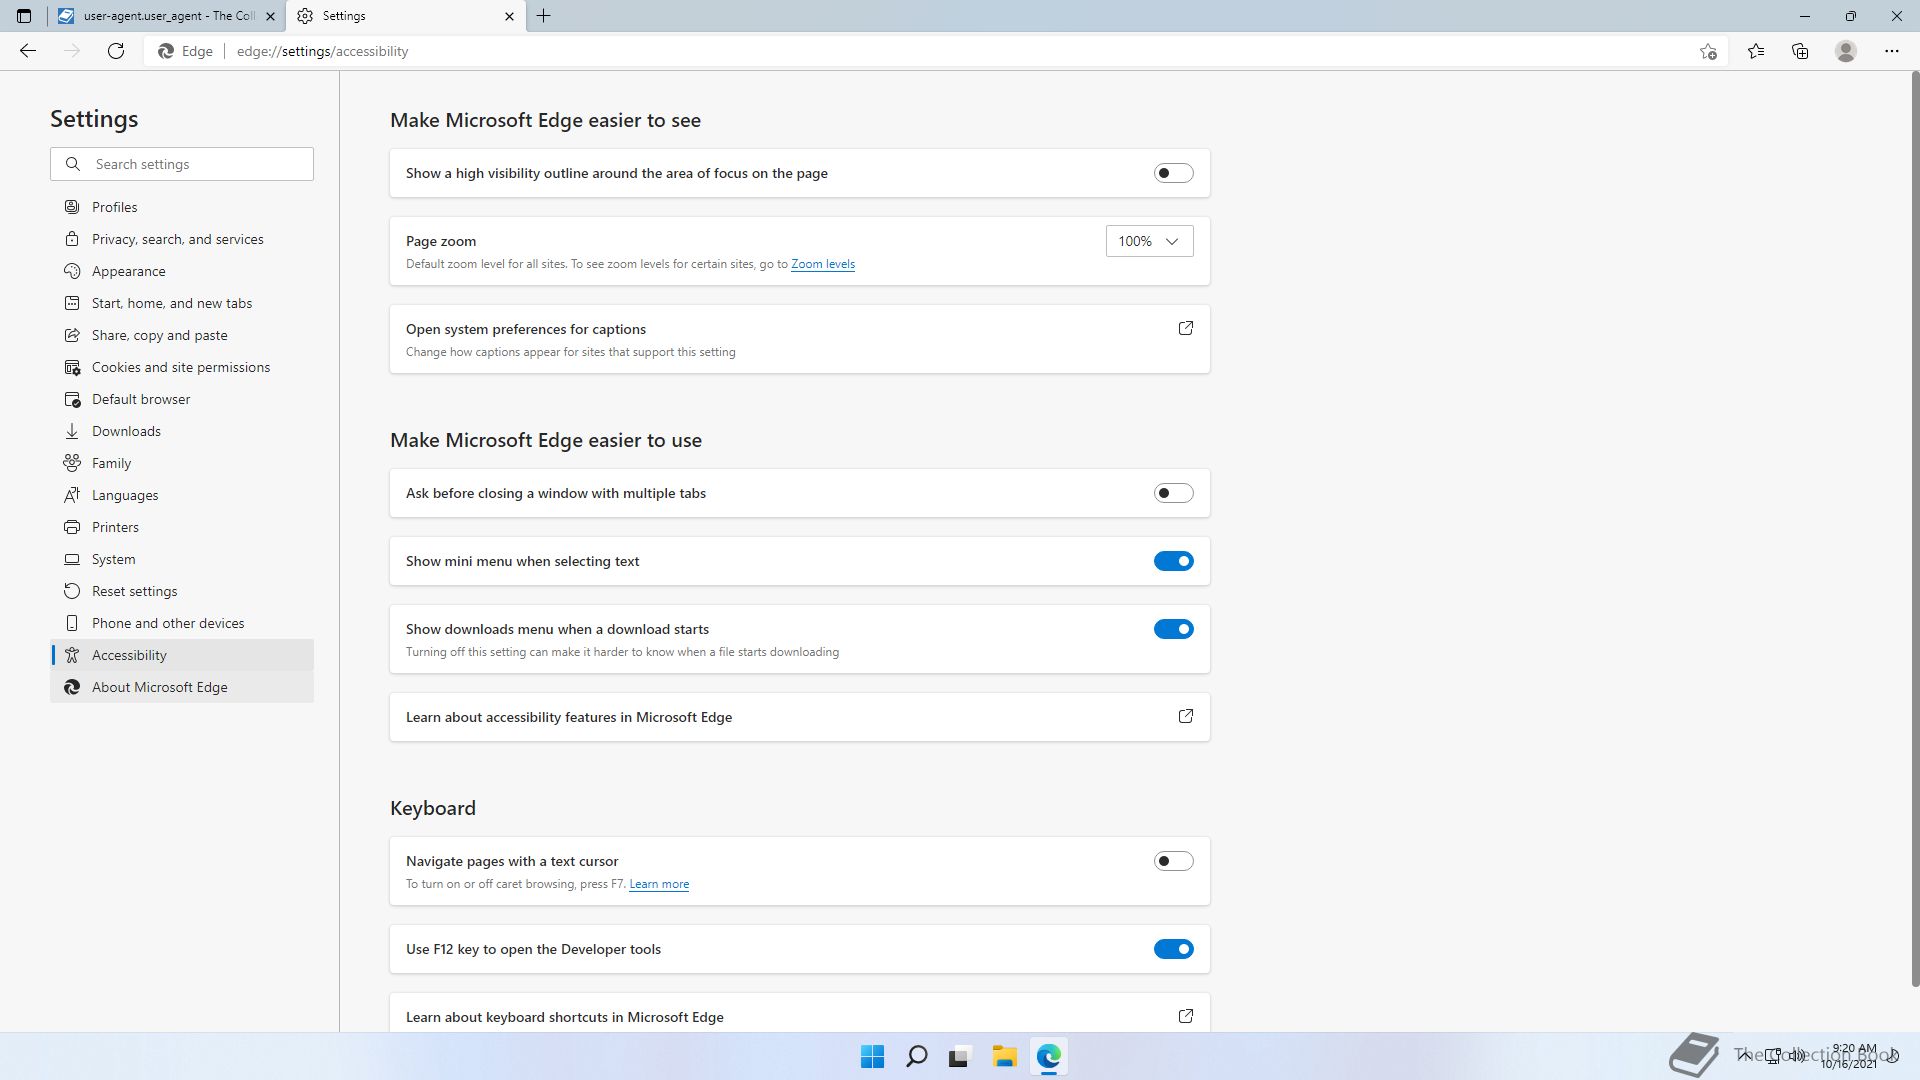The image size is (1920, 1080).
Task: Click Microsoft Edge taskbar icon
Action: 1048,1057
